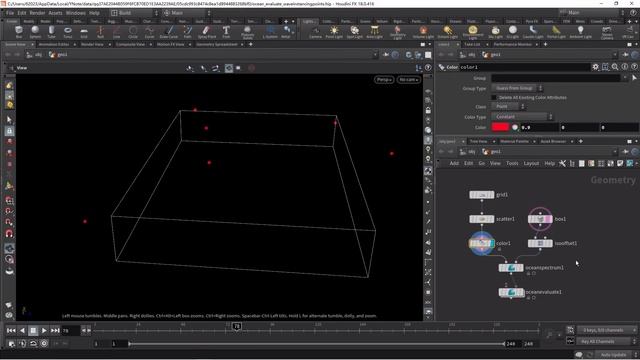The image size is (640, 360).
Task: Open the File menu
Action: (10, 13)
